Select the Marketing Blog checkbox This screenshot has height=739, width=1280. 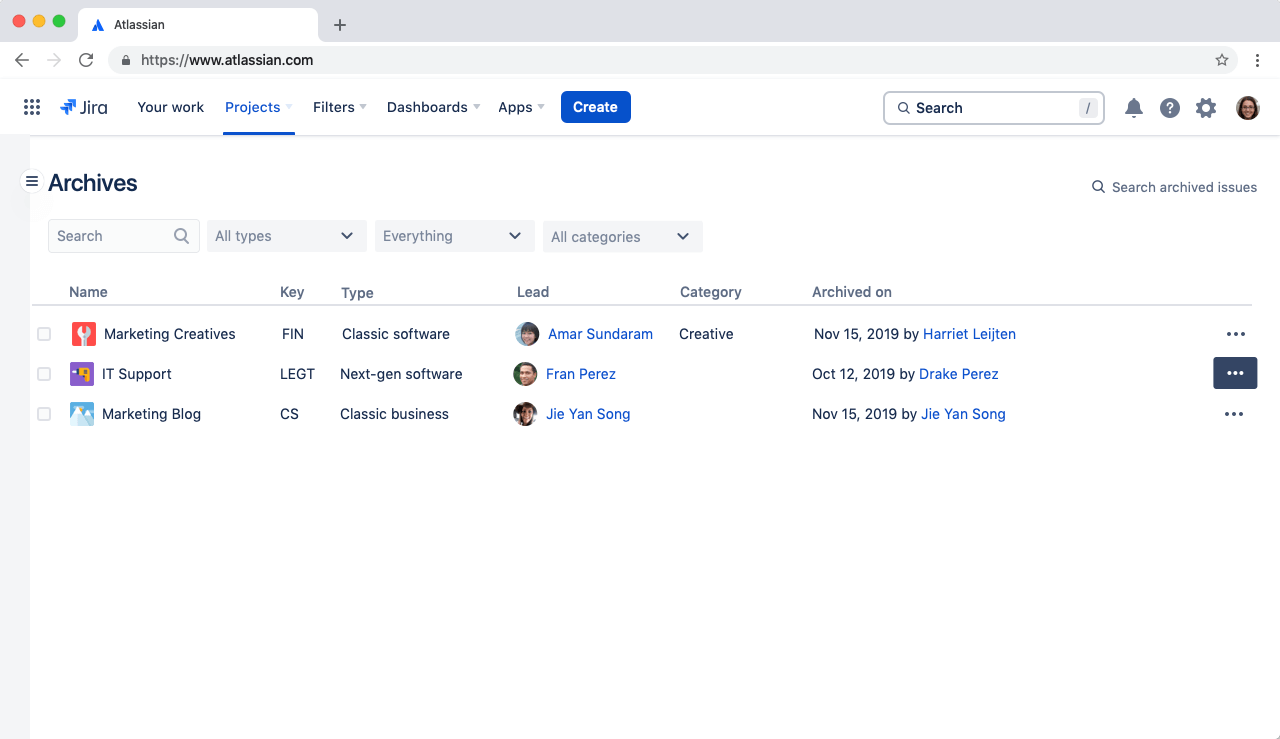pos(43,413)
